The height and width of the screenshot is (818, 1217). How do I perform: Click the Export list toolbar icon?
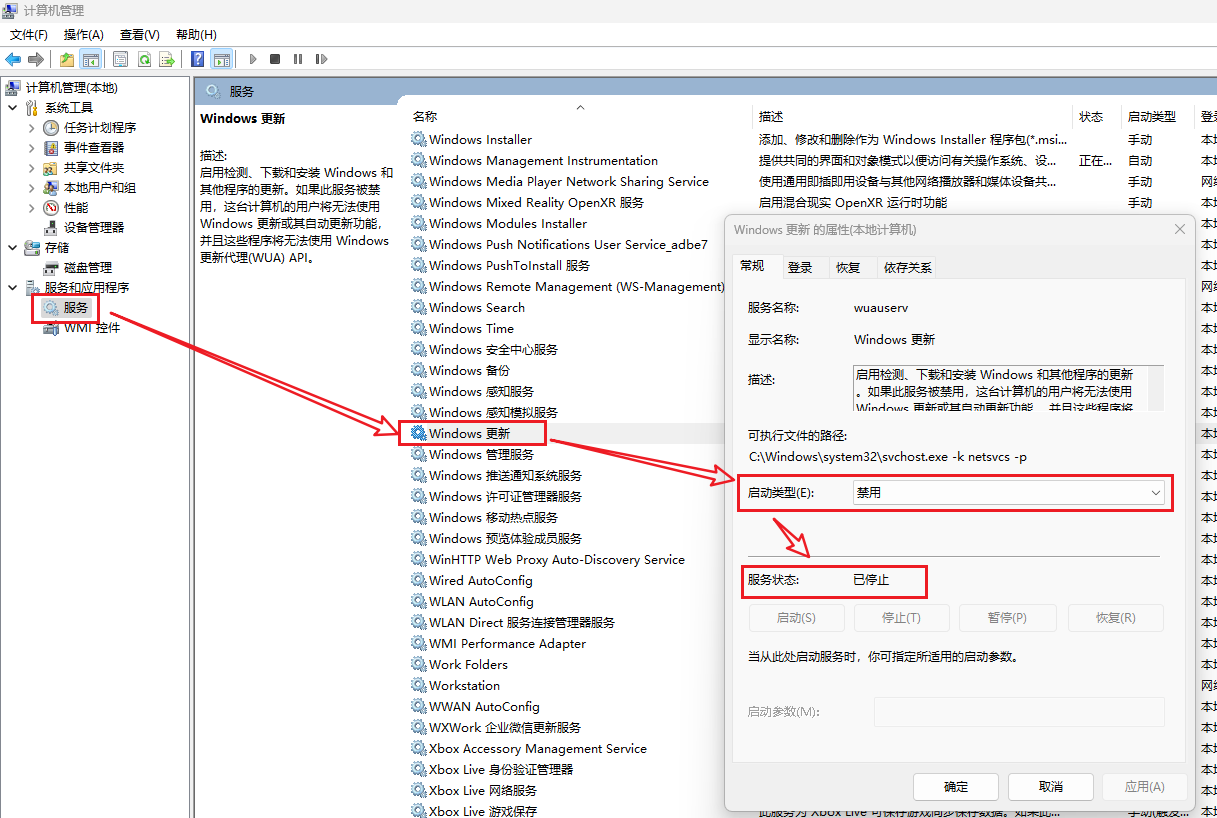[167, 59]
